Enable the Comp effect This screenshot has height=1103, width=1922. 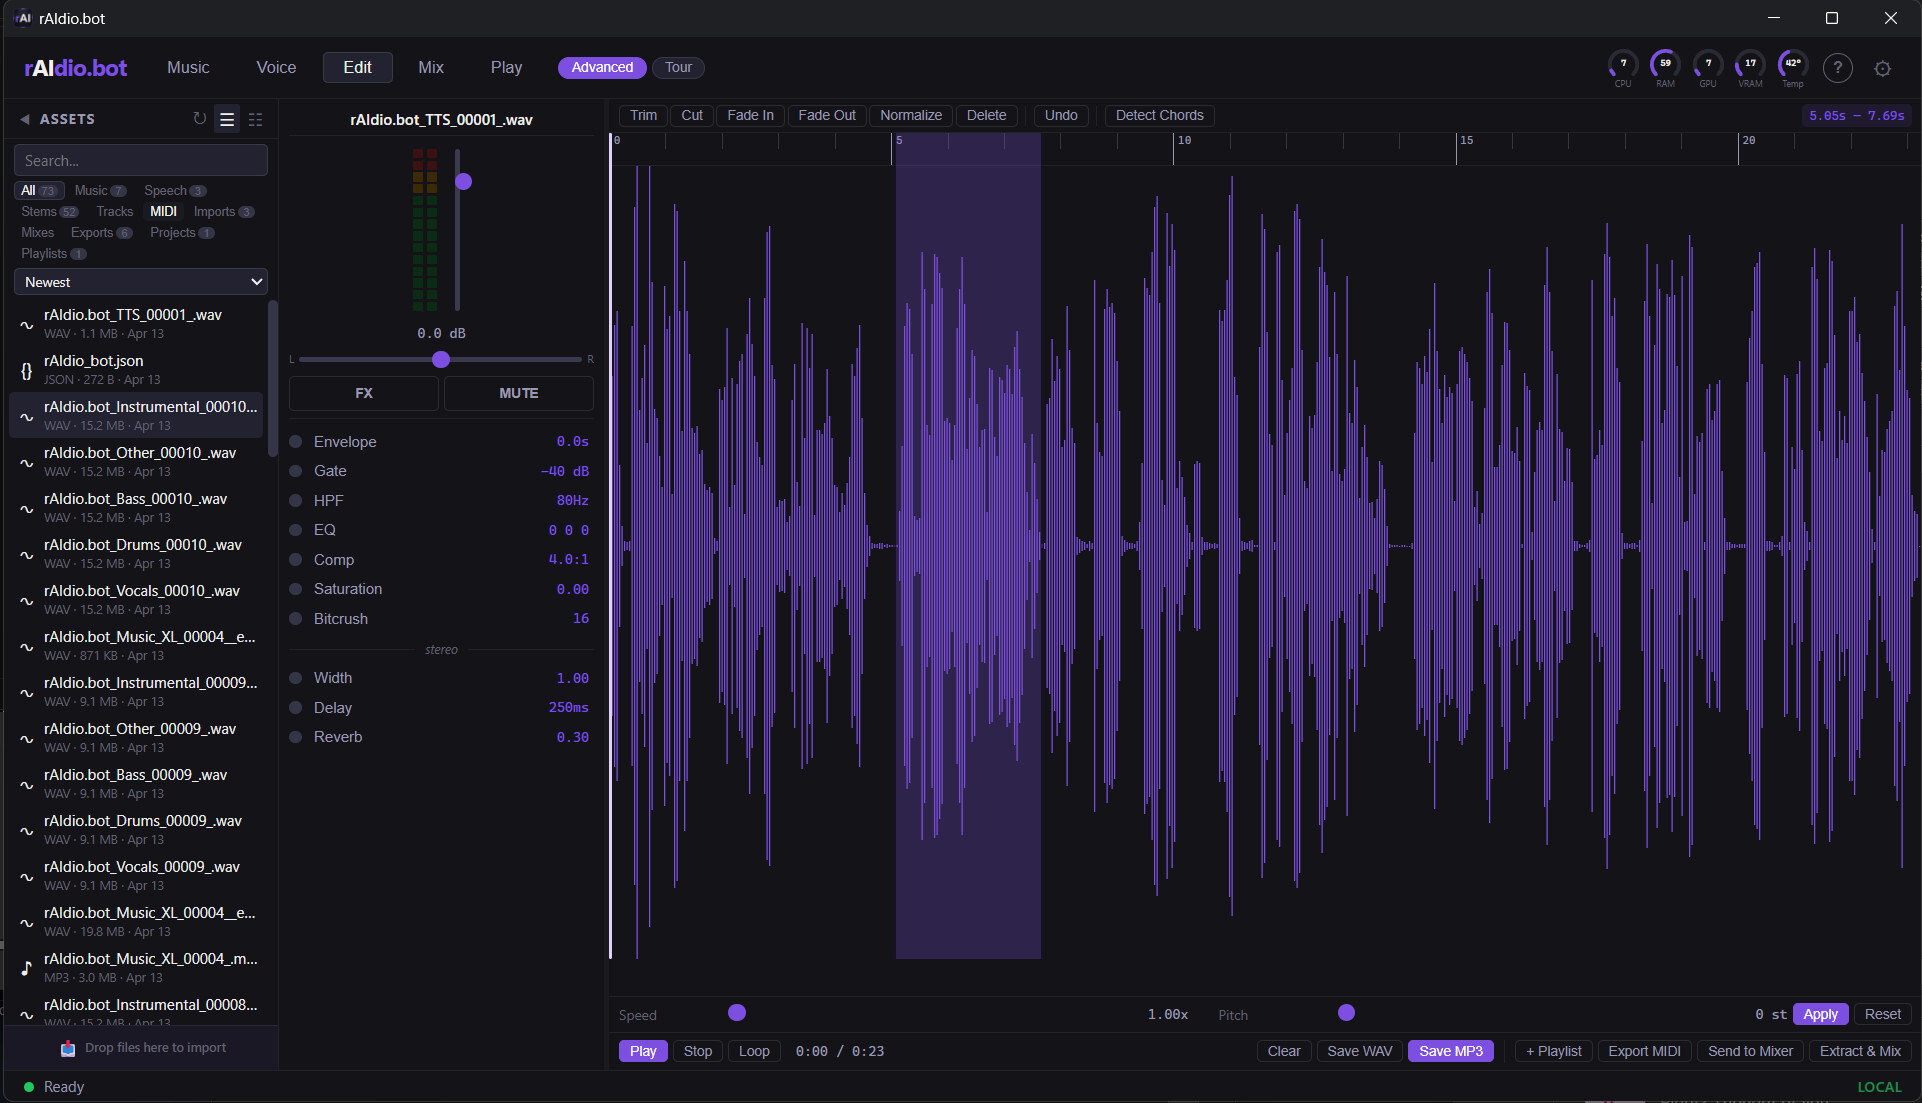coord(296,560)
